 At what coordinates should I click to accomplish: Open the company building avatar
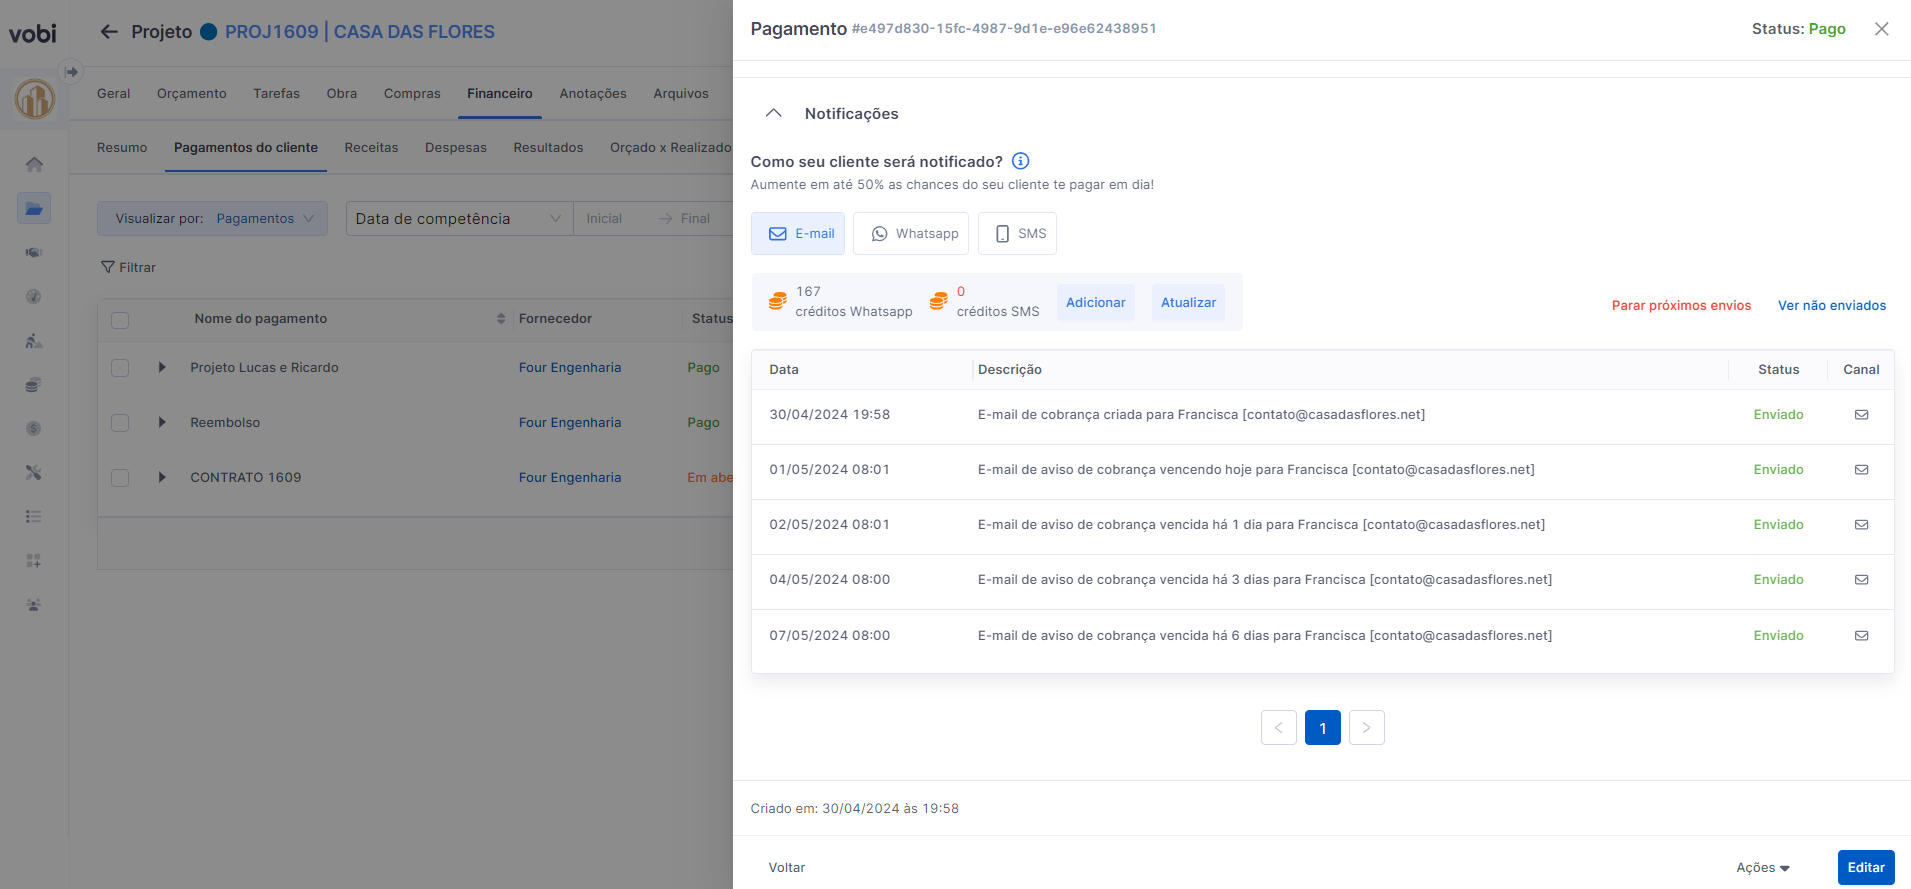coord(34,99)
